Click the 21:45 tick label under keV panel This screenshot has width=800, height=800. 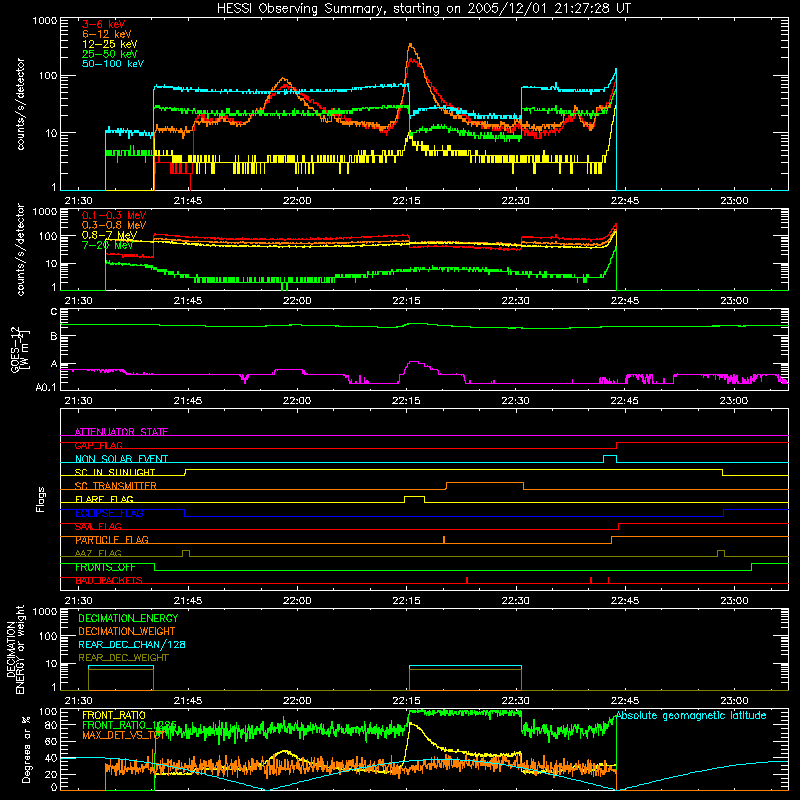pyautogui.click(x=188, y=201)
